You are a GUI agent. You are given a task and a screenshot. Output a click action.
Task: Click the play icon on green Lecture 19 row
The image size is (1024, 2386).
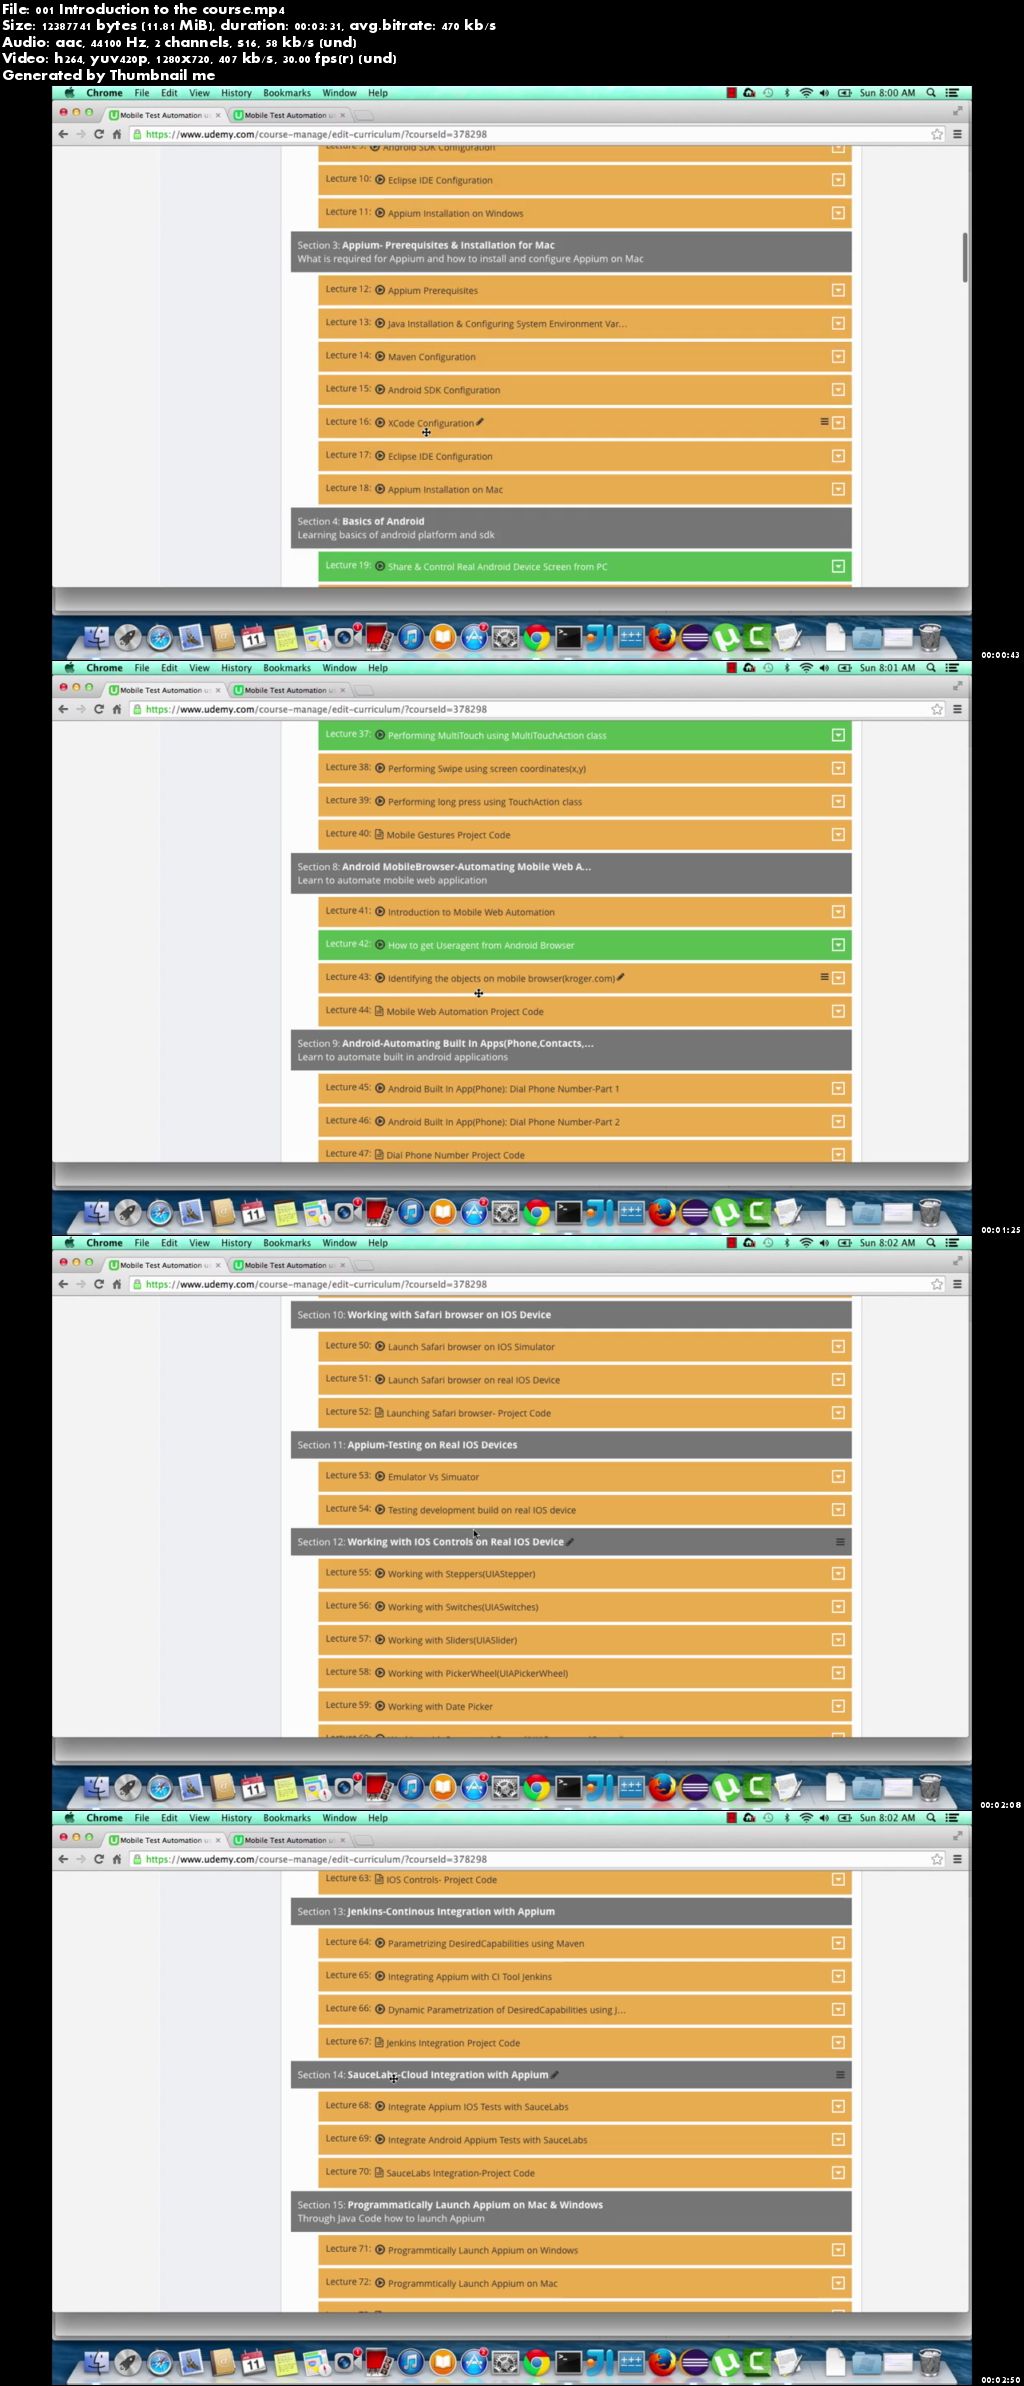click(380, 566)
